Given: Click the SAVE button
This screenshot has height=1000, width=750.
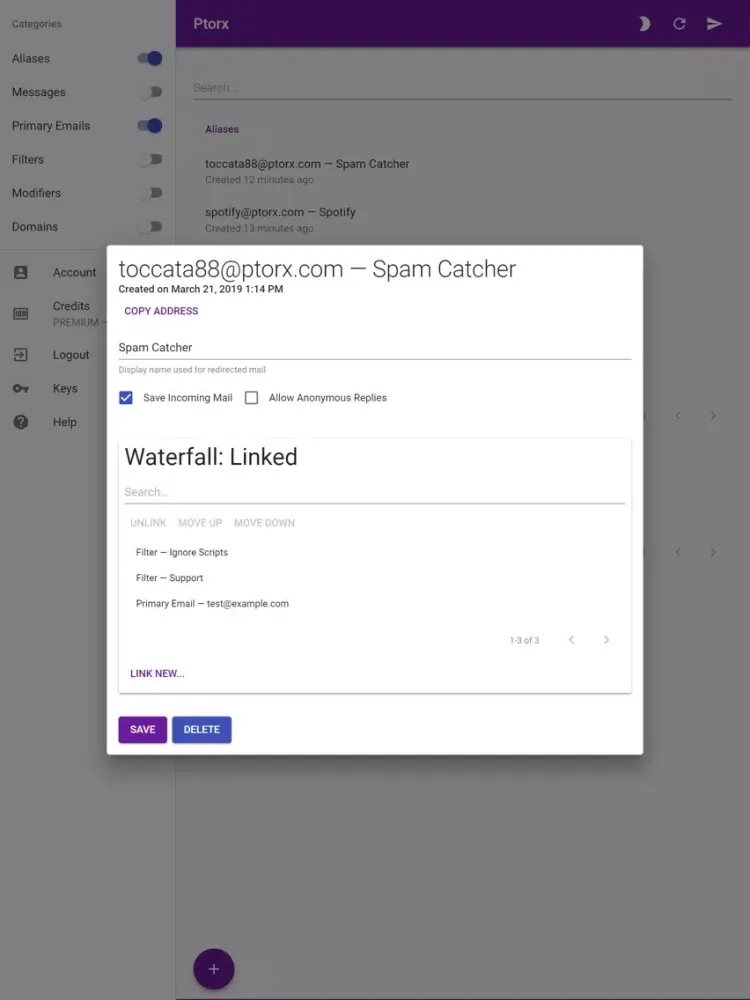Looking at the screenshot, I should tap(143, 730).
